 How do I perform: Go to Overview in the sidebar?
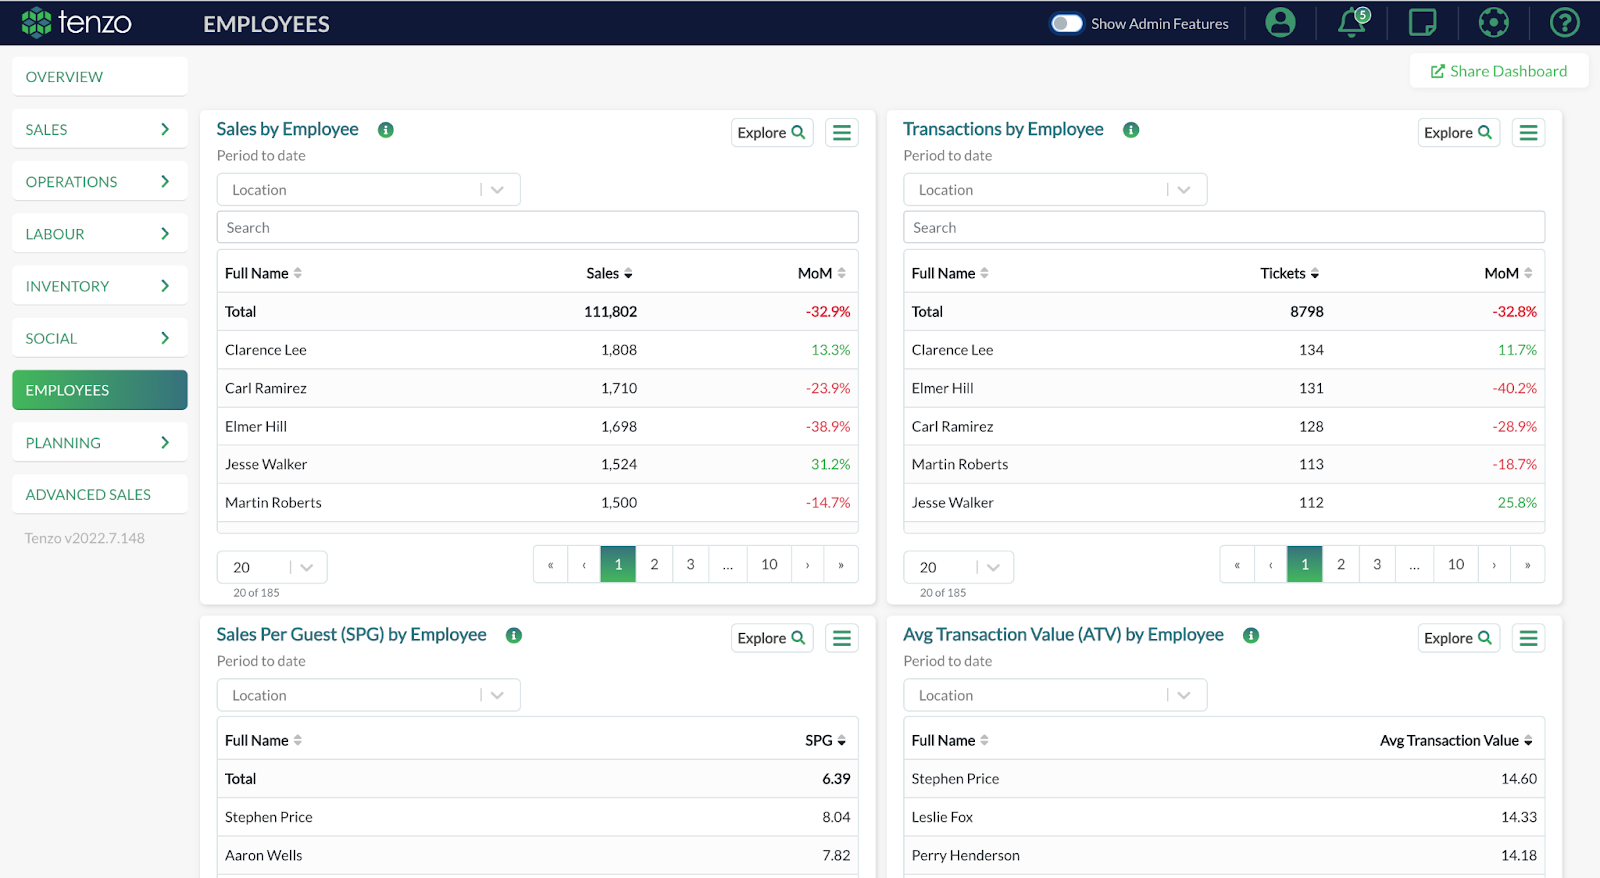[99, 77]
